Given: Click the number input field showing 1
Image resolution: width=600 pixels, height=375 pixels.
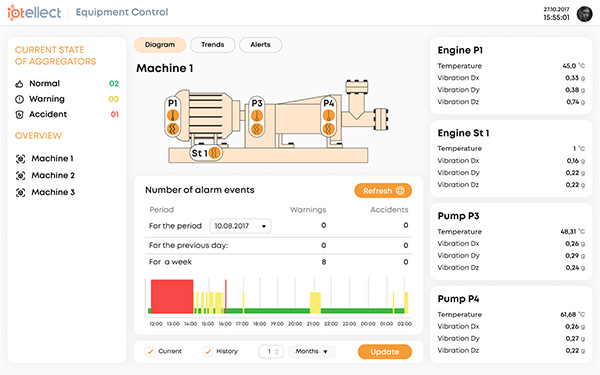Looking at the screenshot, I should pos(271,352).
